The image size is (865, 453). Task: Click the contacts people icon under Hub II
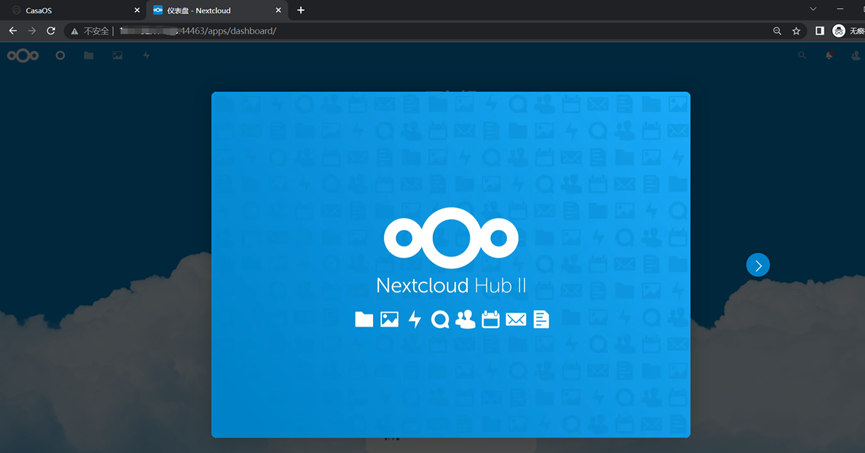465,319
